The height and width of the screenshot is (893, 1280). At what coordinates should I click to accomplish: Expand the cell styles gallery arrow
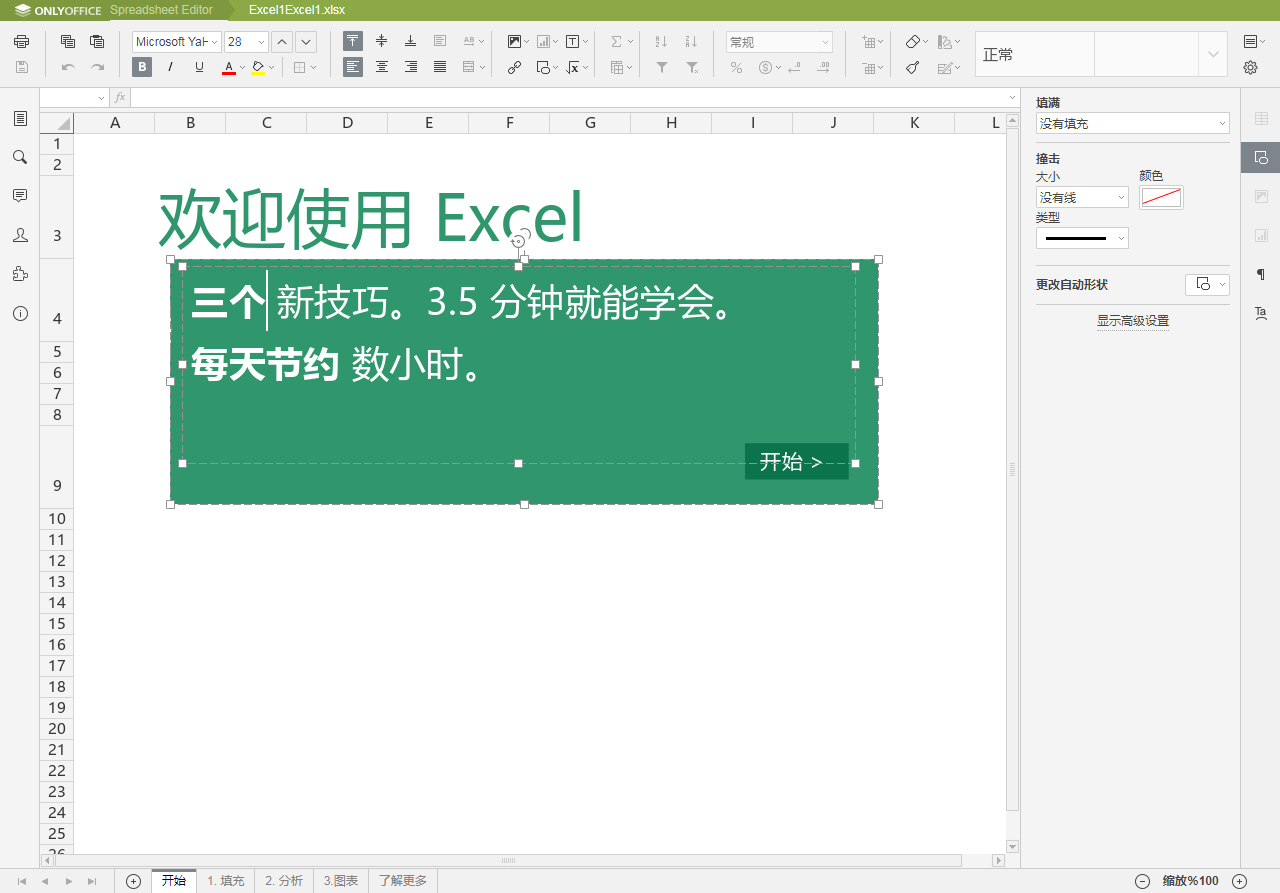click(1213, 54)
